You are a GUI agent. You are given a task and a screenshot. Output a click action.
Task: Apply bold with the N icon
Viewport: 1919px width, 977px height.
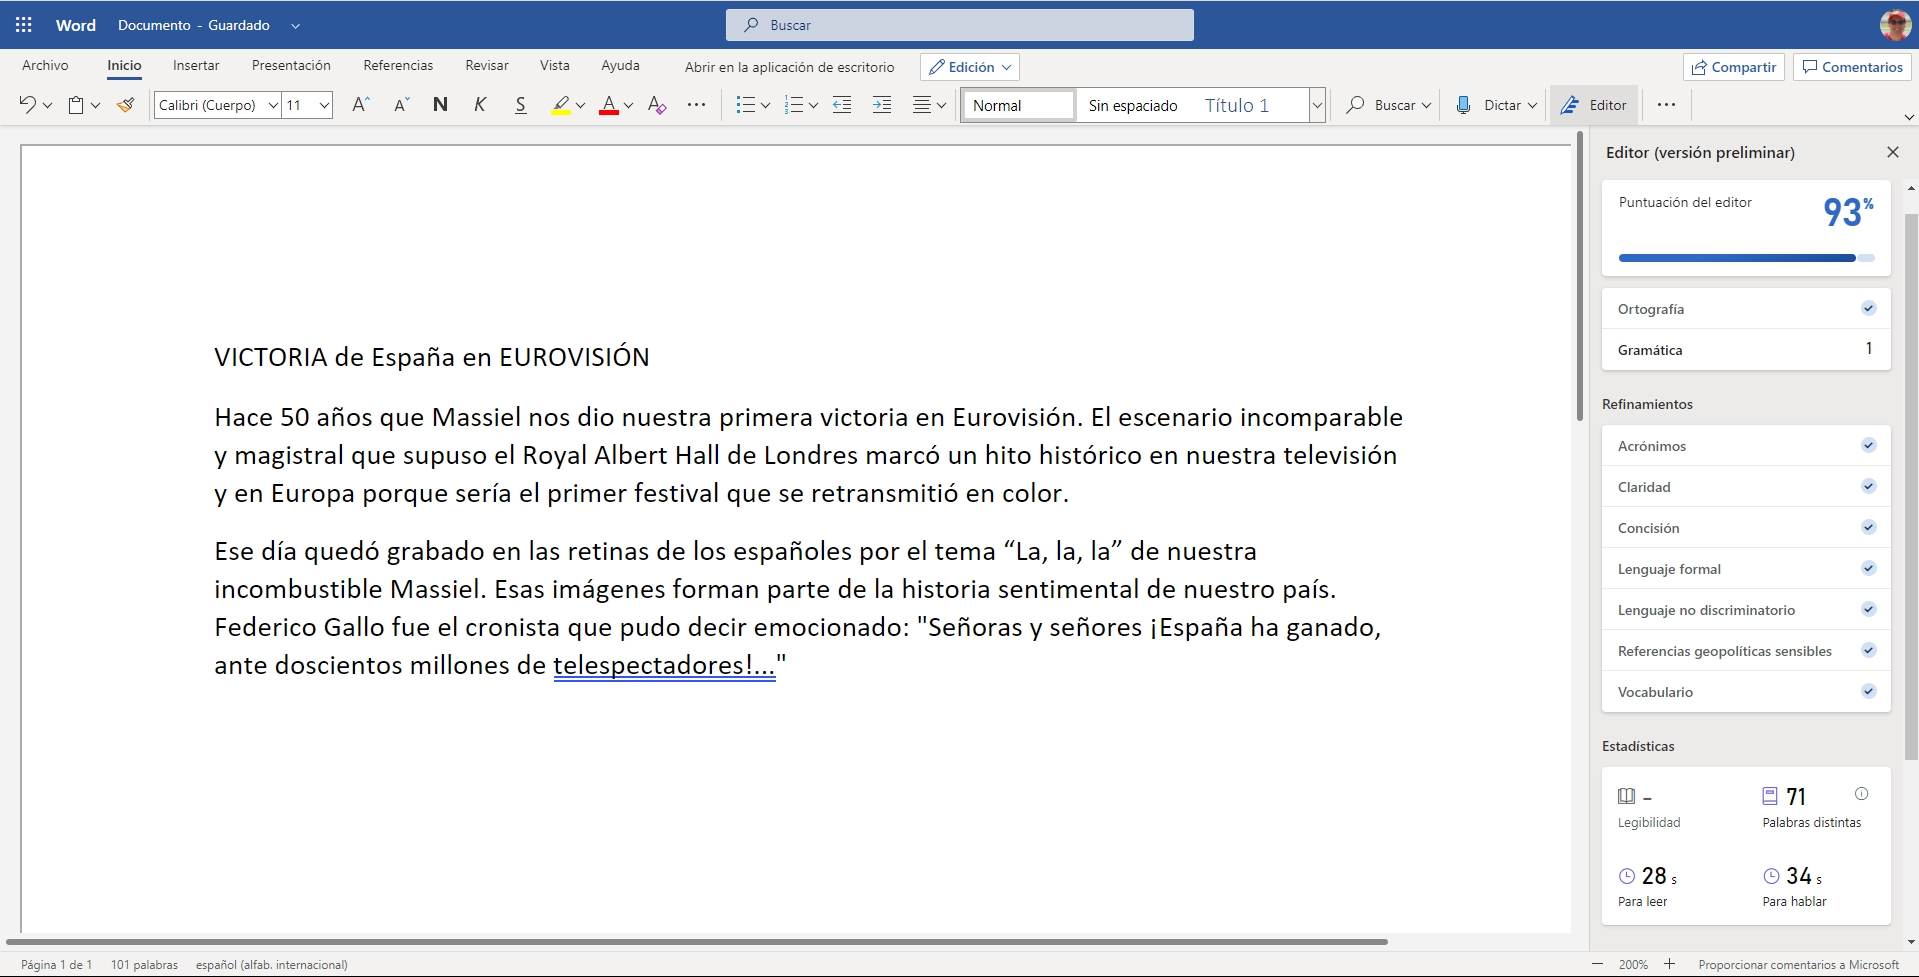pyautogui.click(x=440, y=105)
